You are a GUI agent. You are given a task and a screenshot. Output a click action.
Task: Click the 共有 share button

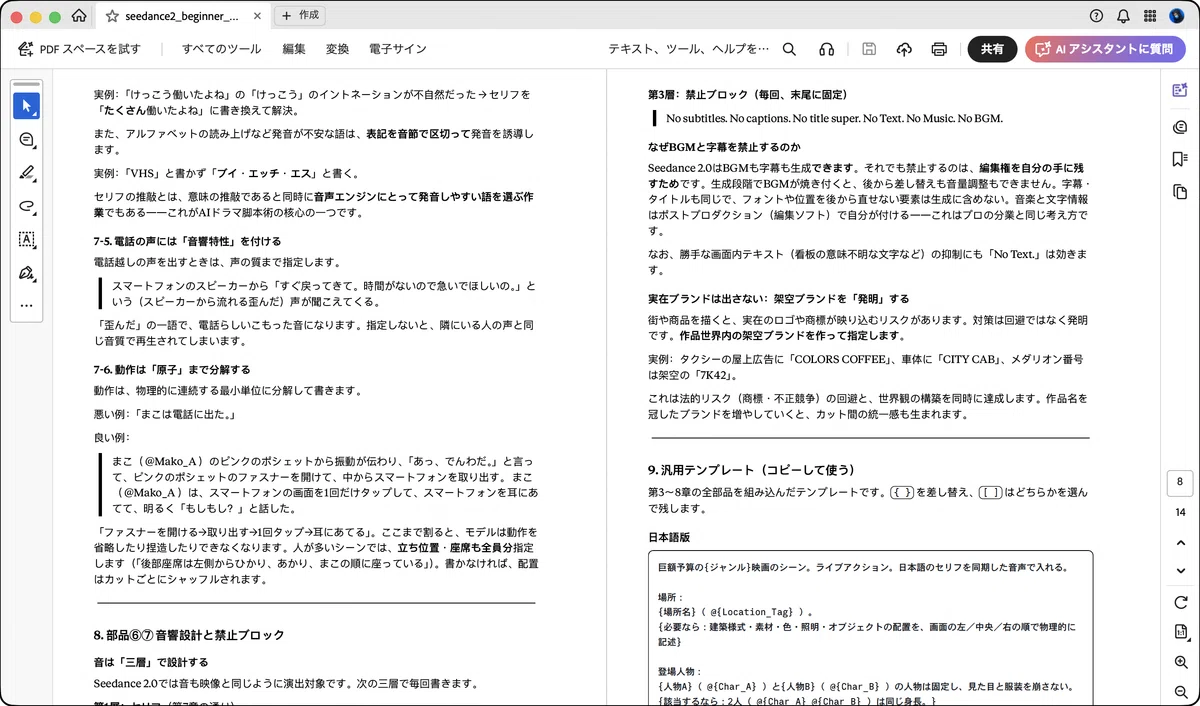coord(992,49)
